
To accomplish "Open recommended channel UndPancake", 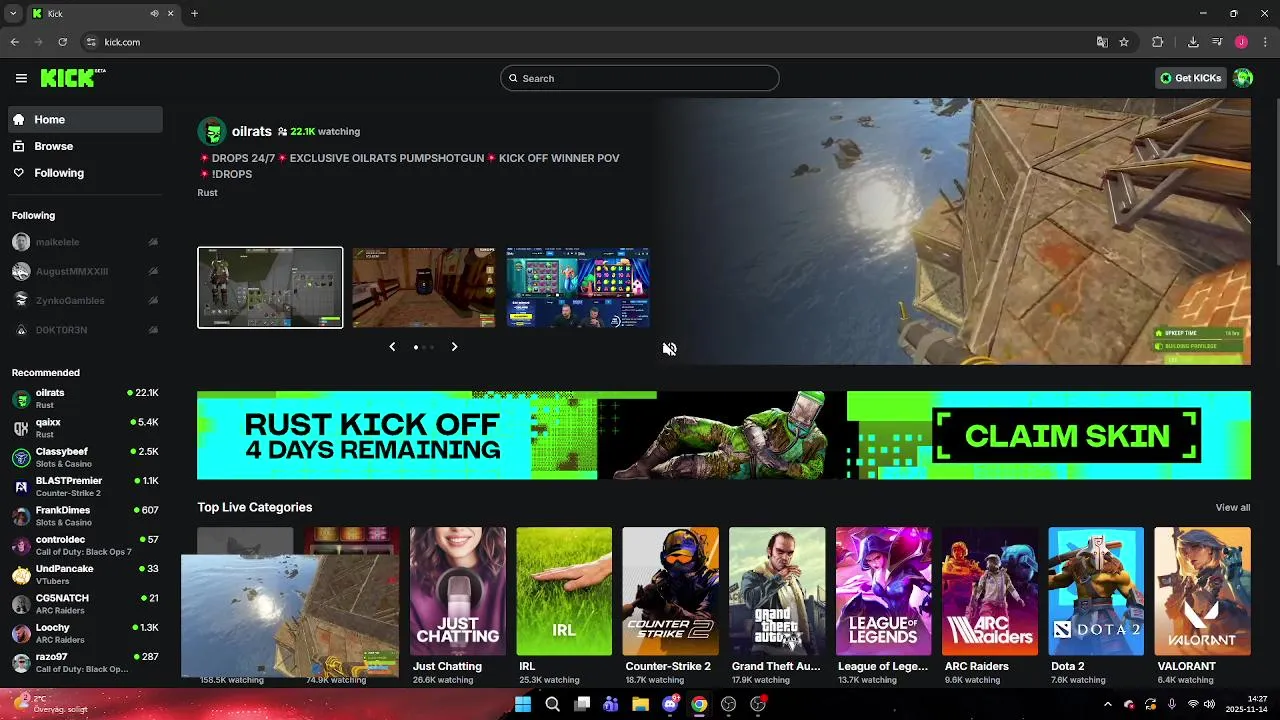I will click(x=85, y=574).
